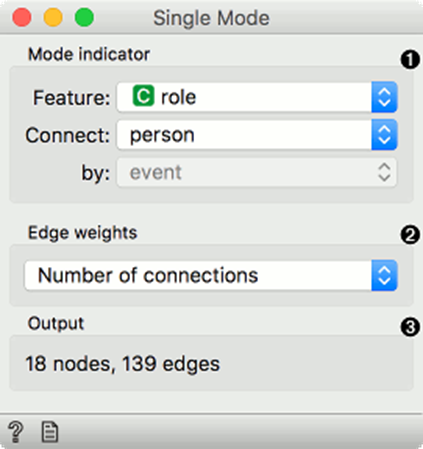Click the Single Mode window title
The width and height of the screenshot is (423, 449).
point(211,18)
